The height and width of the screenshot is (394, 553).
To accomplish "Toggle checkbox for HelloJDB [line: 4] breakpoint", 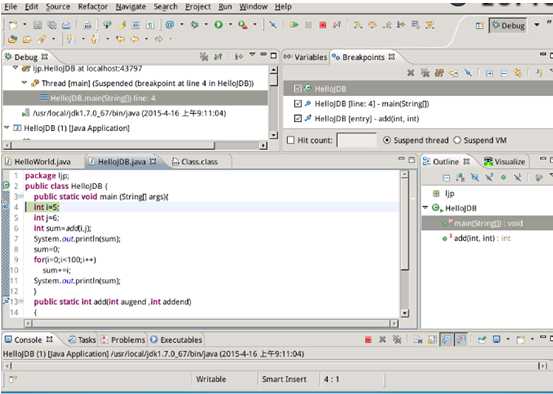I will click(x=298, y=104).
